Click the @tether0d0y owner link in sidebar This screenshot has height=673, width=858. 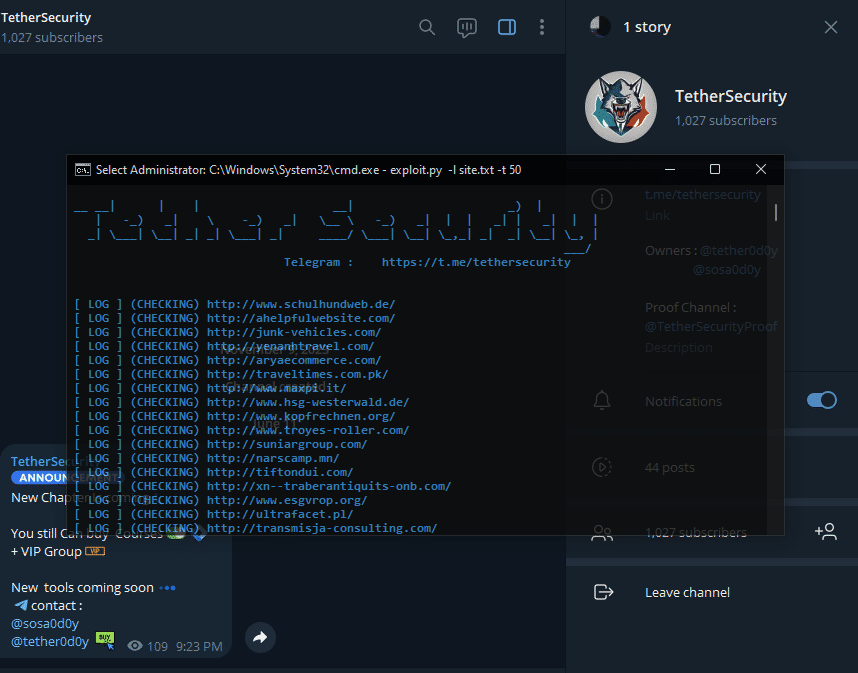(739, 251)
